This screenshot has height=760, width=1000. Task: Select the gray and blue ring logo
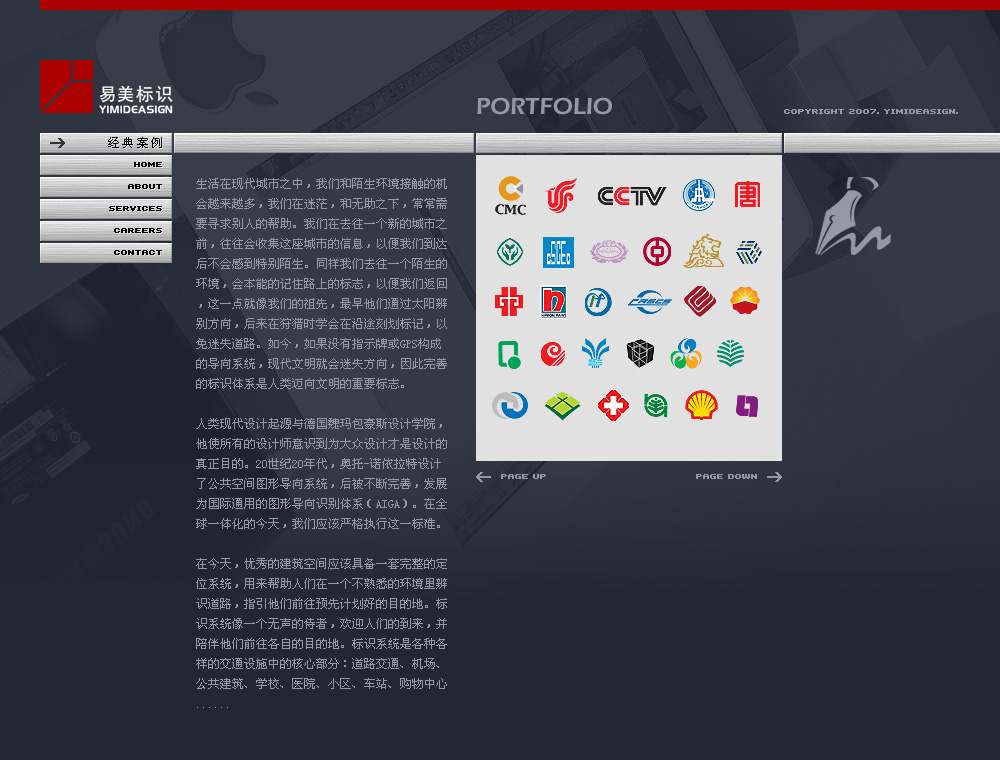510,406
